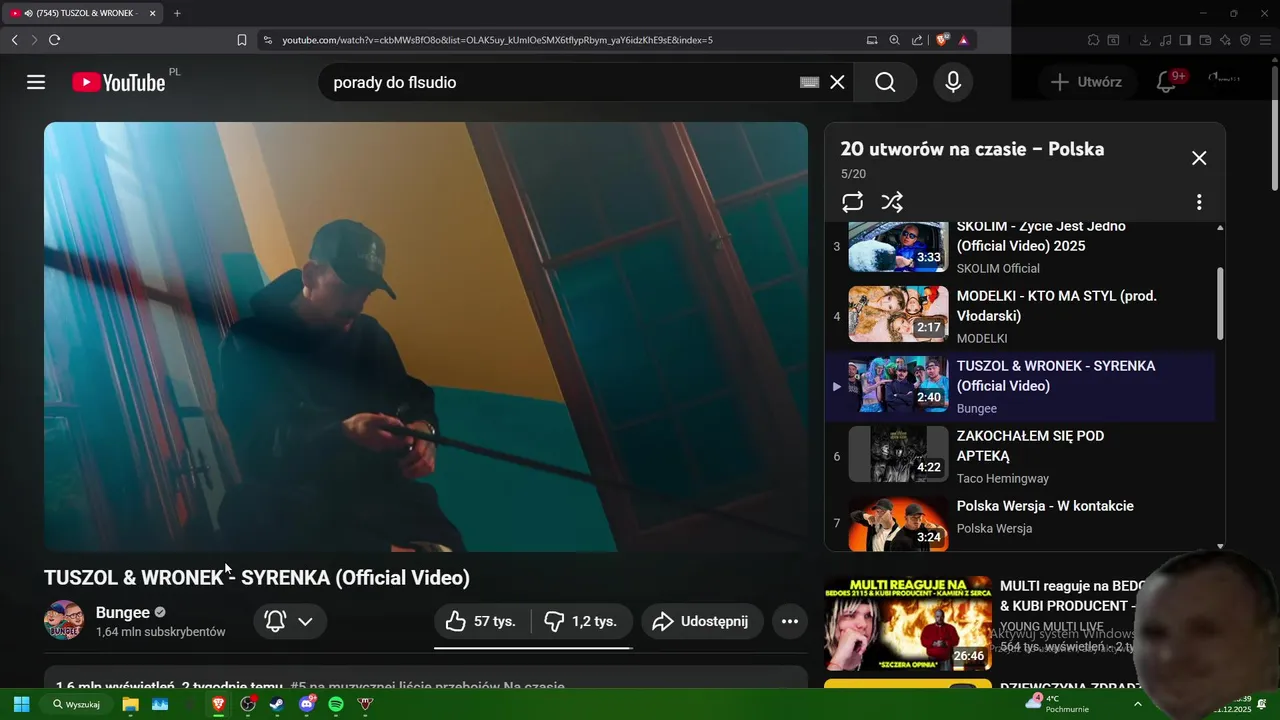
Task: Open Brave Wallet icon
Action: [x=1205, y=40]
